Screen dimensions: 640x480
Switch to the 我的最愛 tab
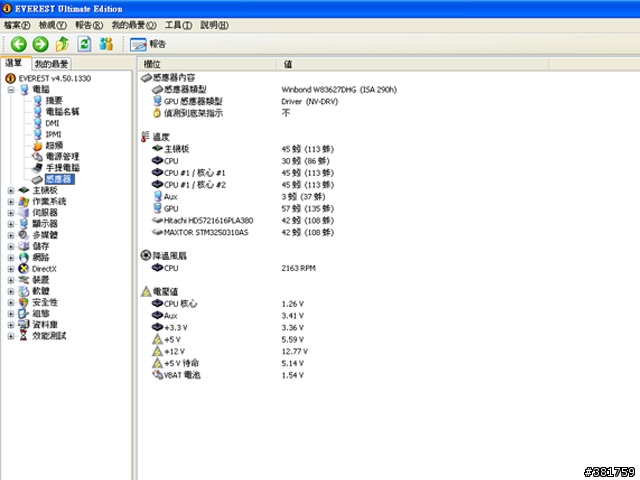[x=51, y=64]
